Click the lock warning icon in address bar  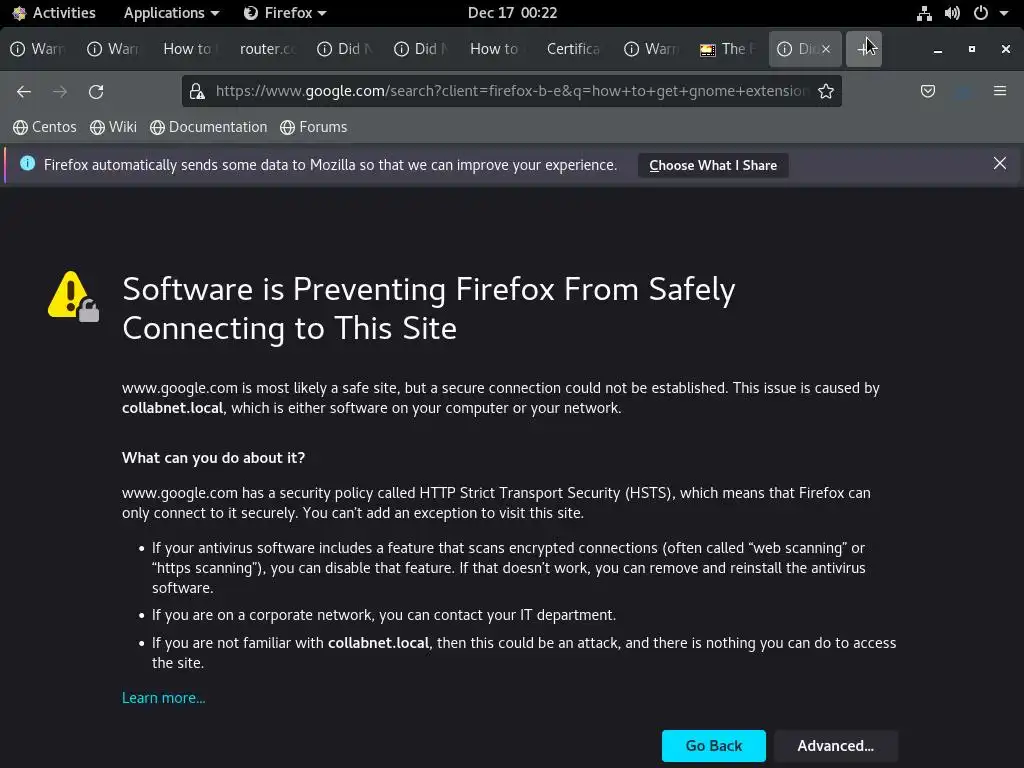click(197, 91)
